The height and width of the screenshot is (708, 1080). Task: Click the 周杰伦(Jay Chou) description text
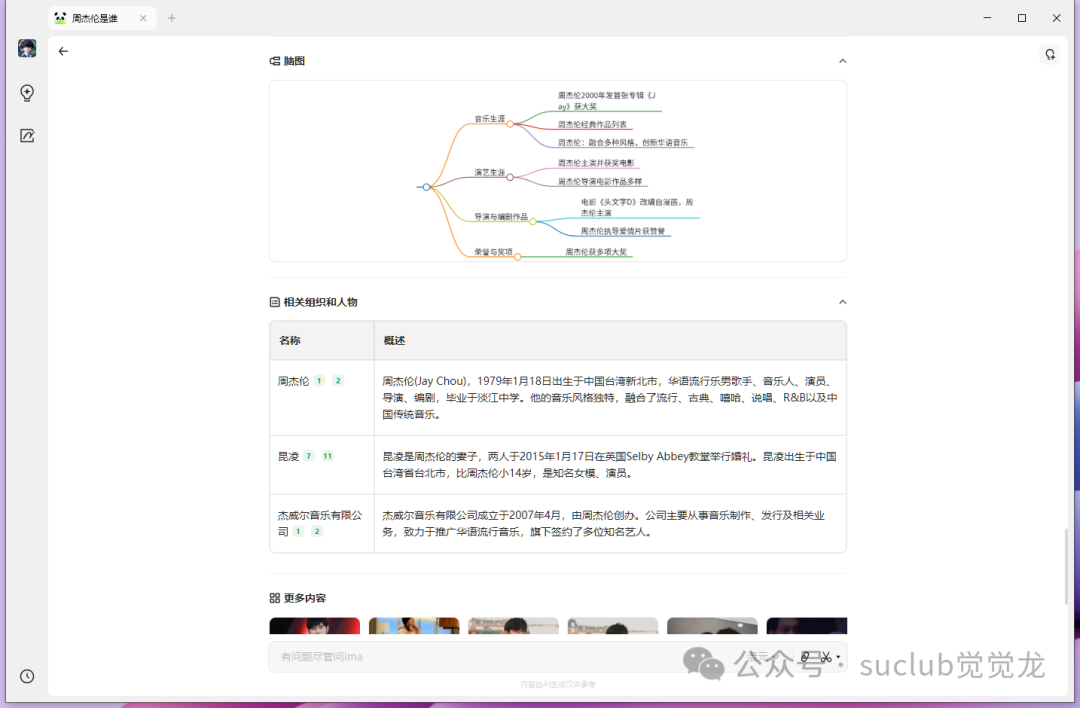tap(610, 397)
